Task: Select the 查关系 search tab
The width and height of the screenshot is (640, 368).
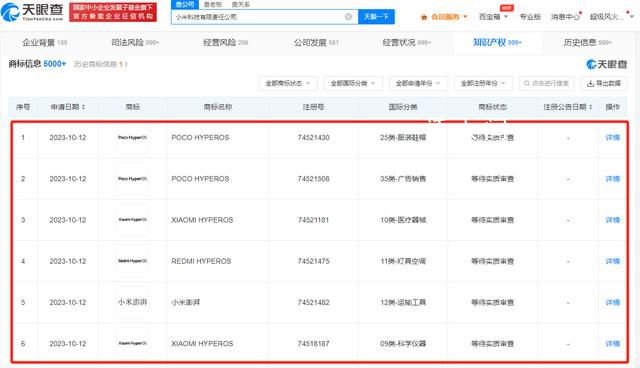Action: click(240, 4)
